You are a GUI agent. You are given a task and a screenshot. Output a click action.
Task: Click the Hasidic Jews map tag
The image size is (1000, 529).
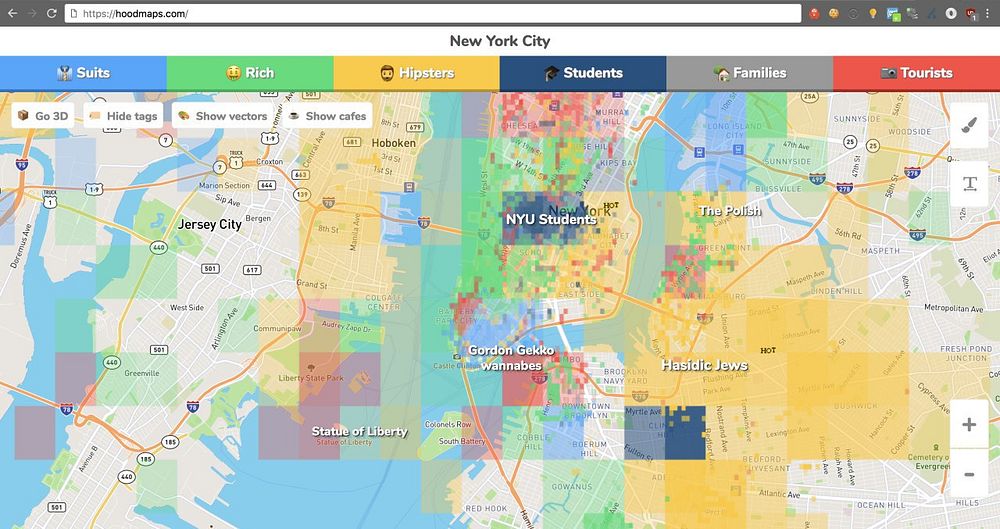[705, 366]
